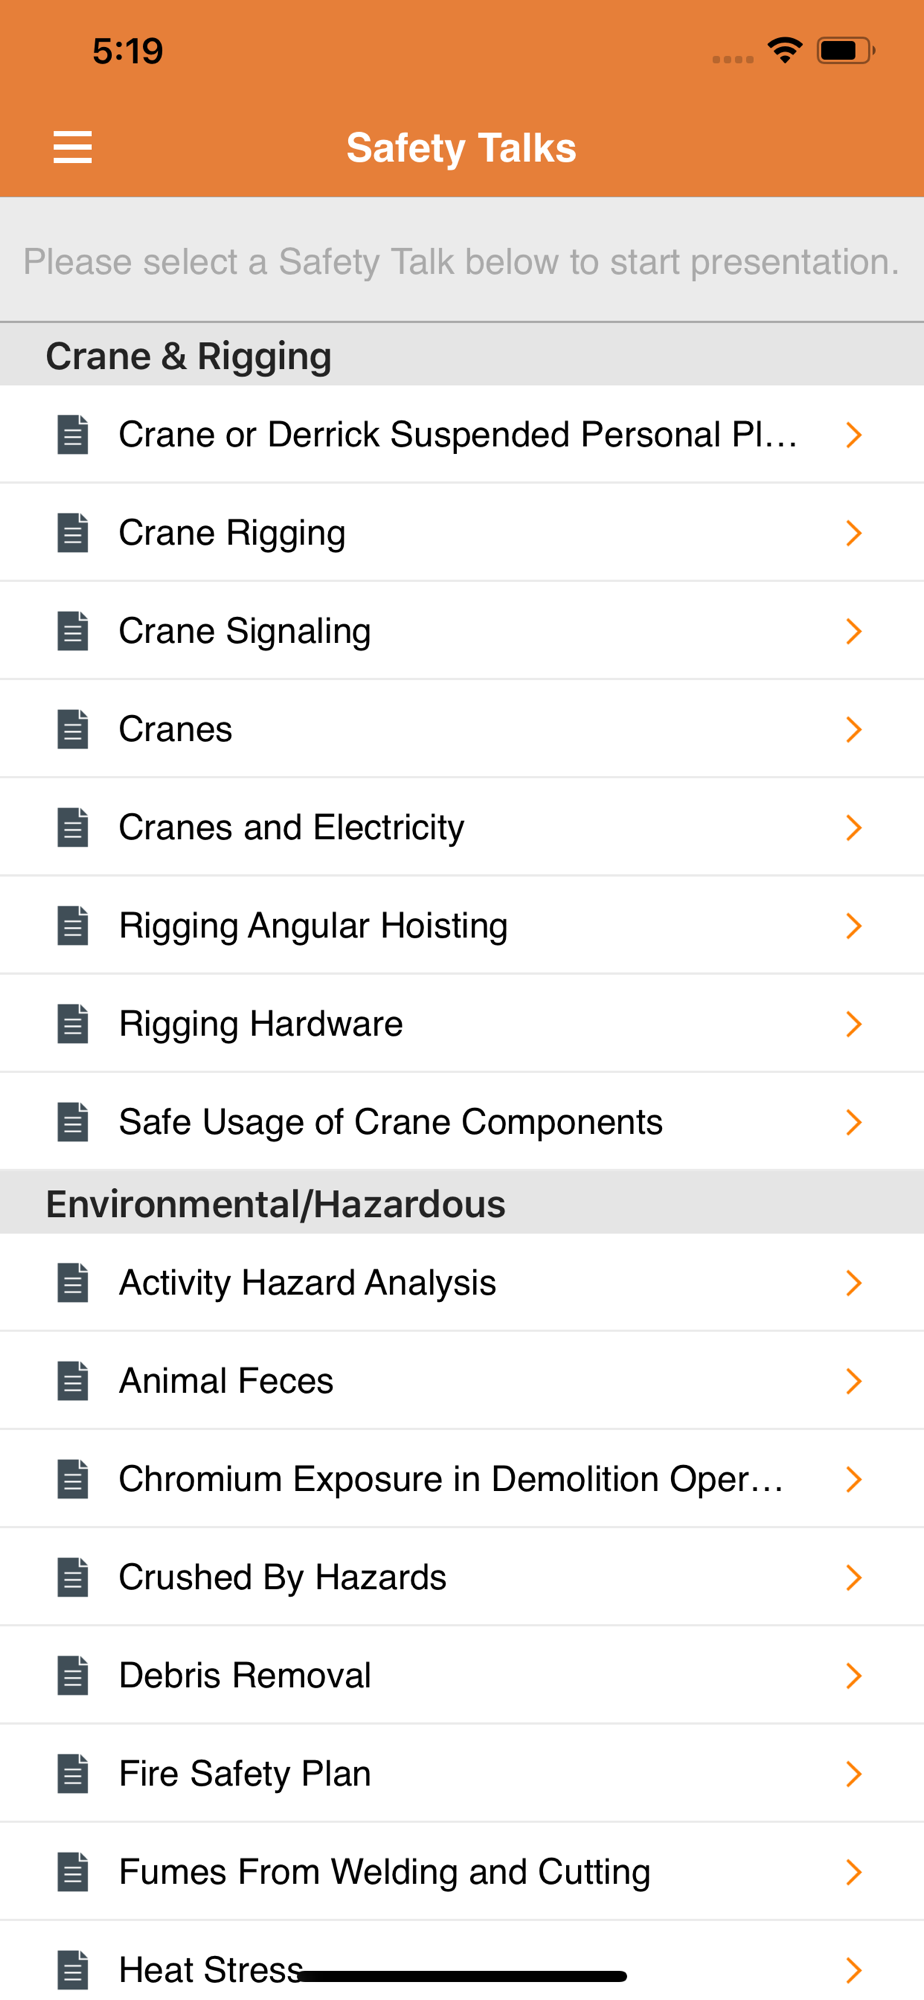Tap the chevron for Rigging Angular Hoisting
The width and height of the screenshot is (924, 2000).
point(853,926)
